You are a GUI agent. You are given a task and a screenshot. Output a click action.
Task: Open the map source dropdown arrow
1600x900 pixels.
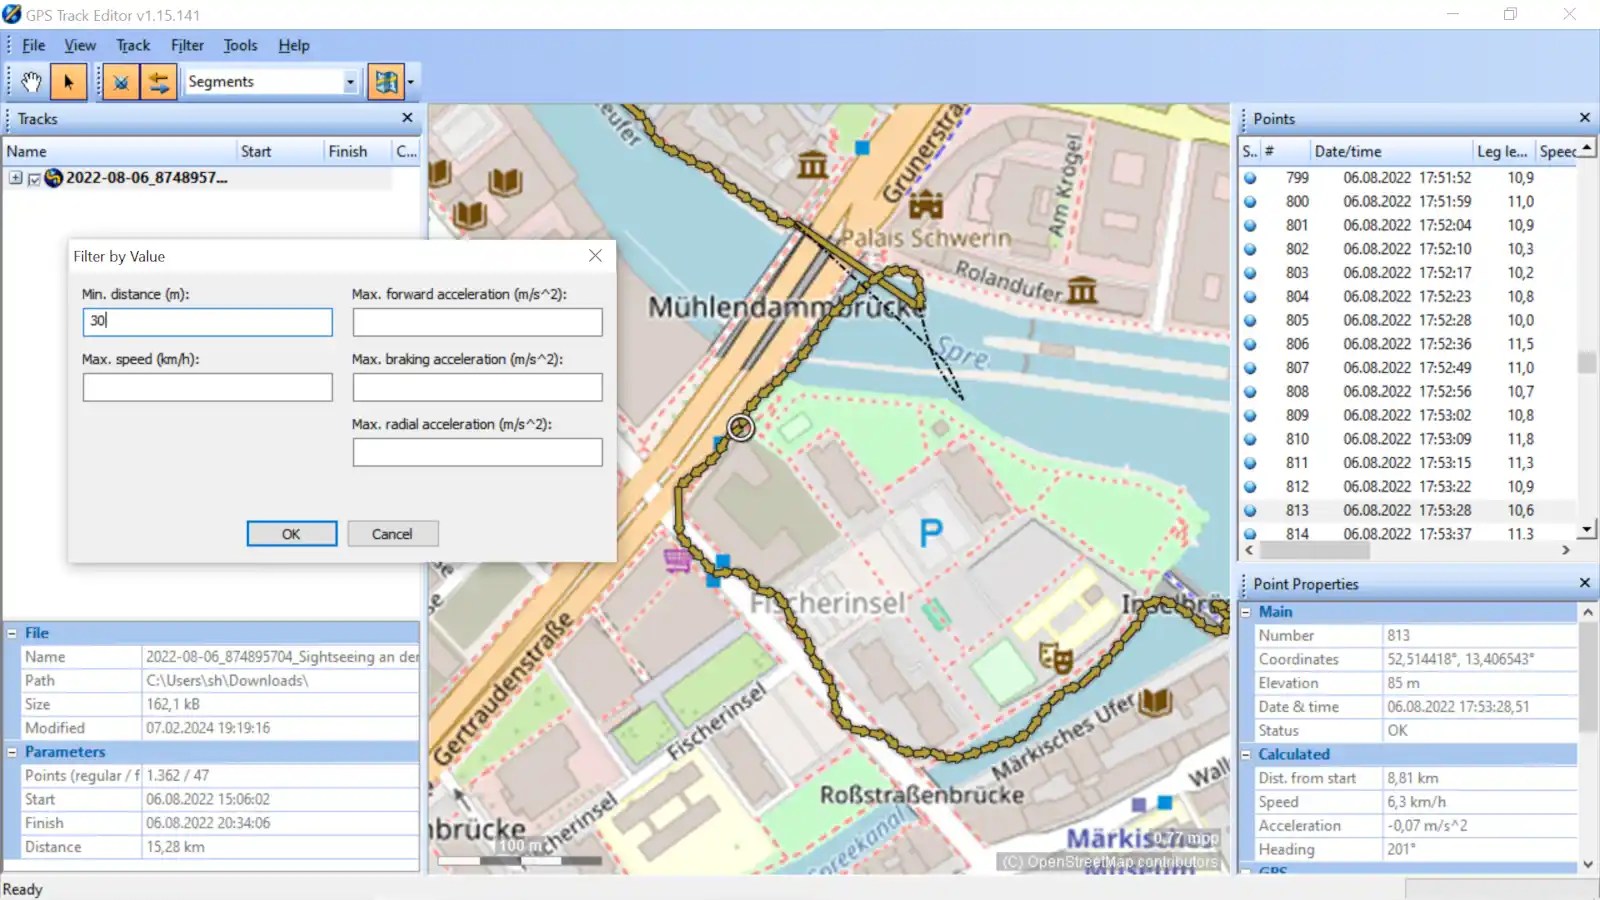point(410,82)
